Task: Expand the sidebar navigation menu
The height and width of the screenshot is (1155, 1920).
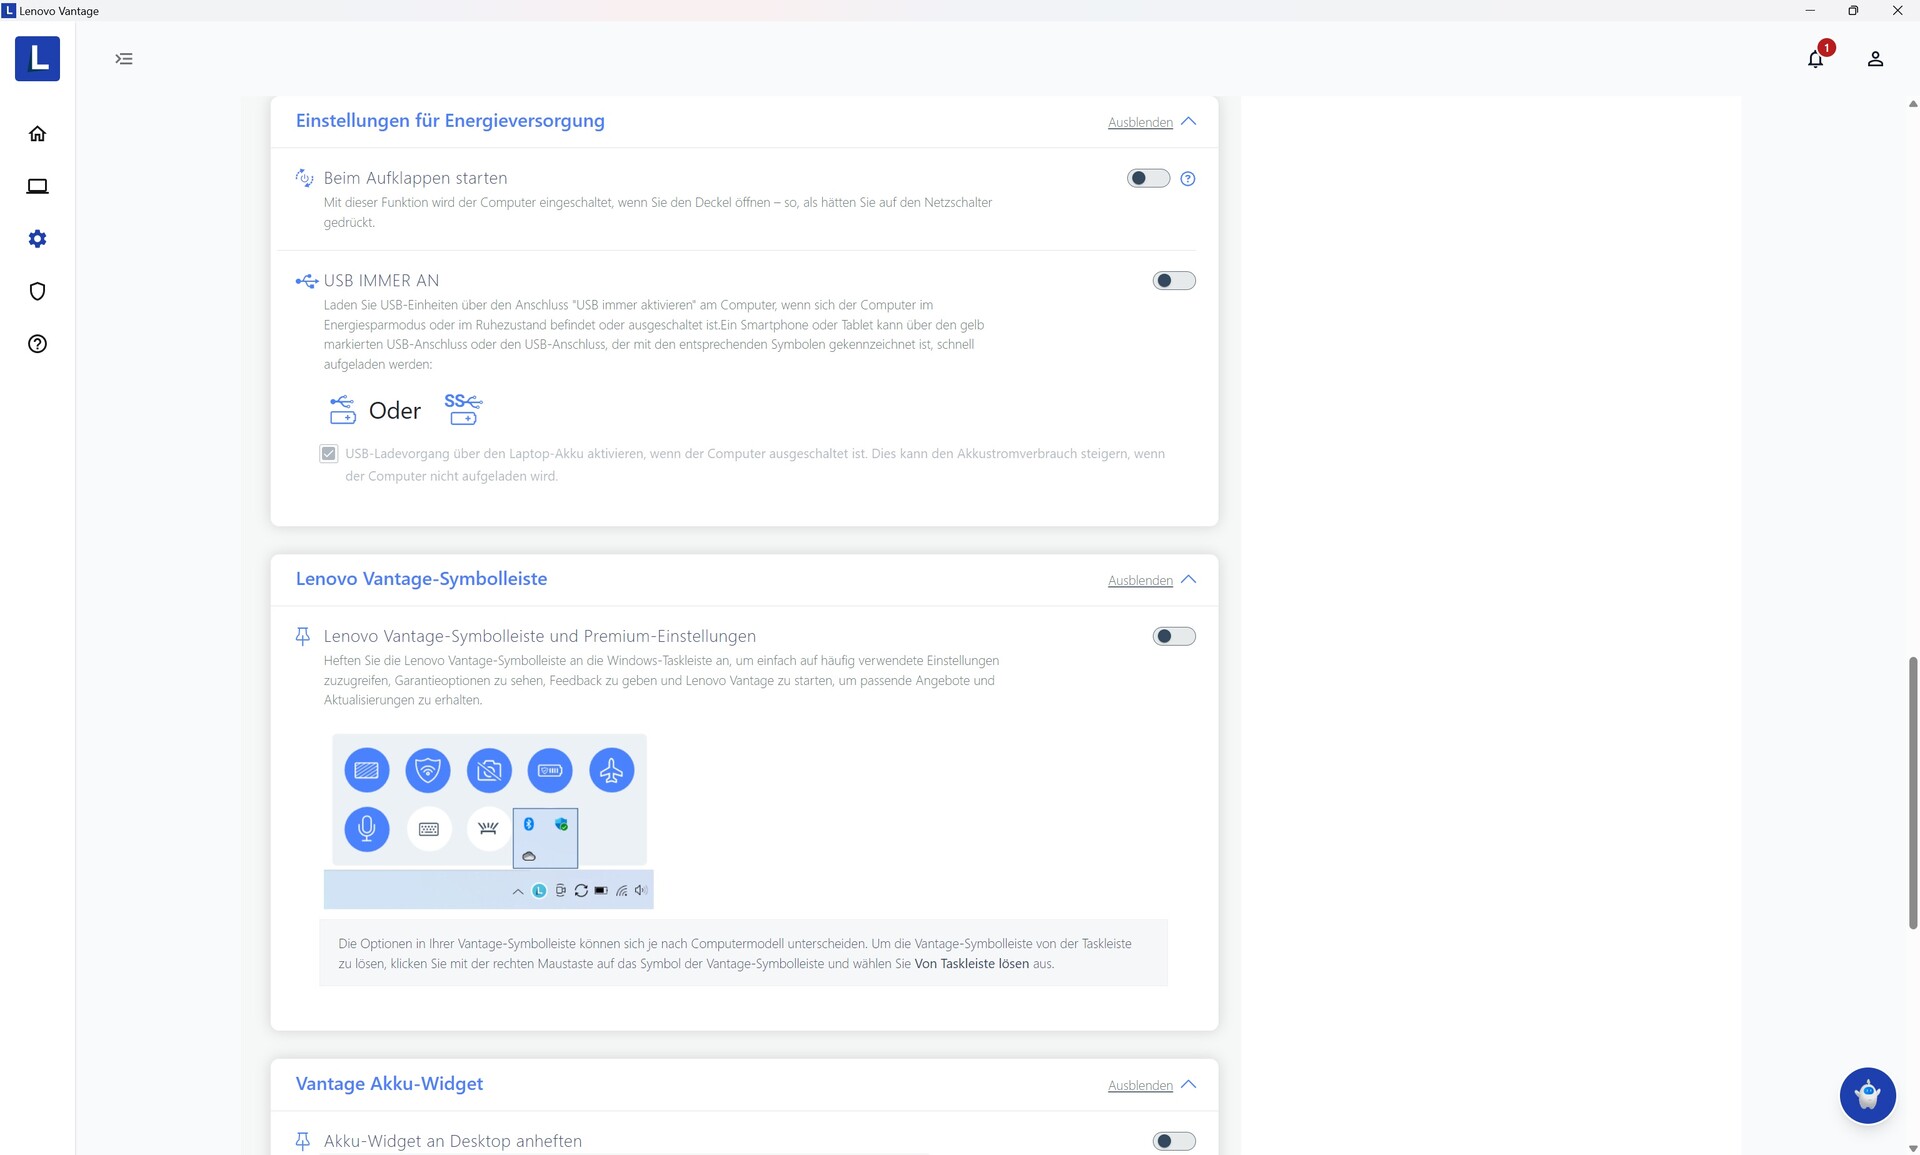Action: [124, 59]
